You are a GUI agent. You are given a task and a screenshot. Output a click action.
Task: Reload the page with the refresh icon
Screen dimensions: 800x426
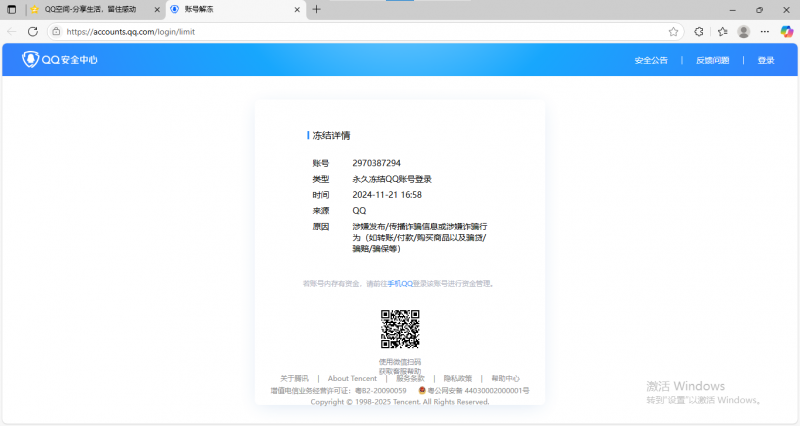33,32
